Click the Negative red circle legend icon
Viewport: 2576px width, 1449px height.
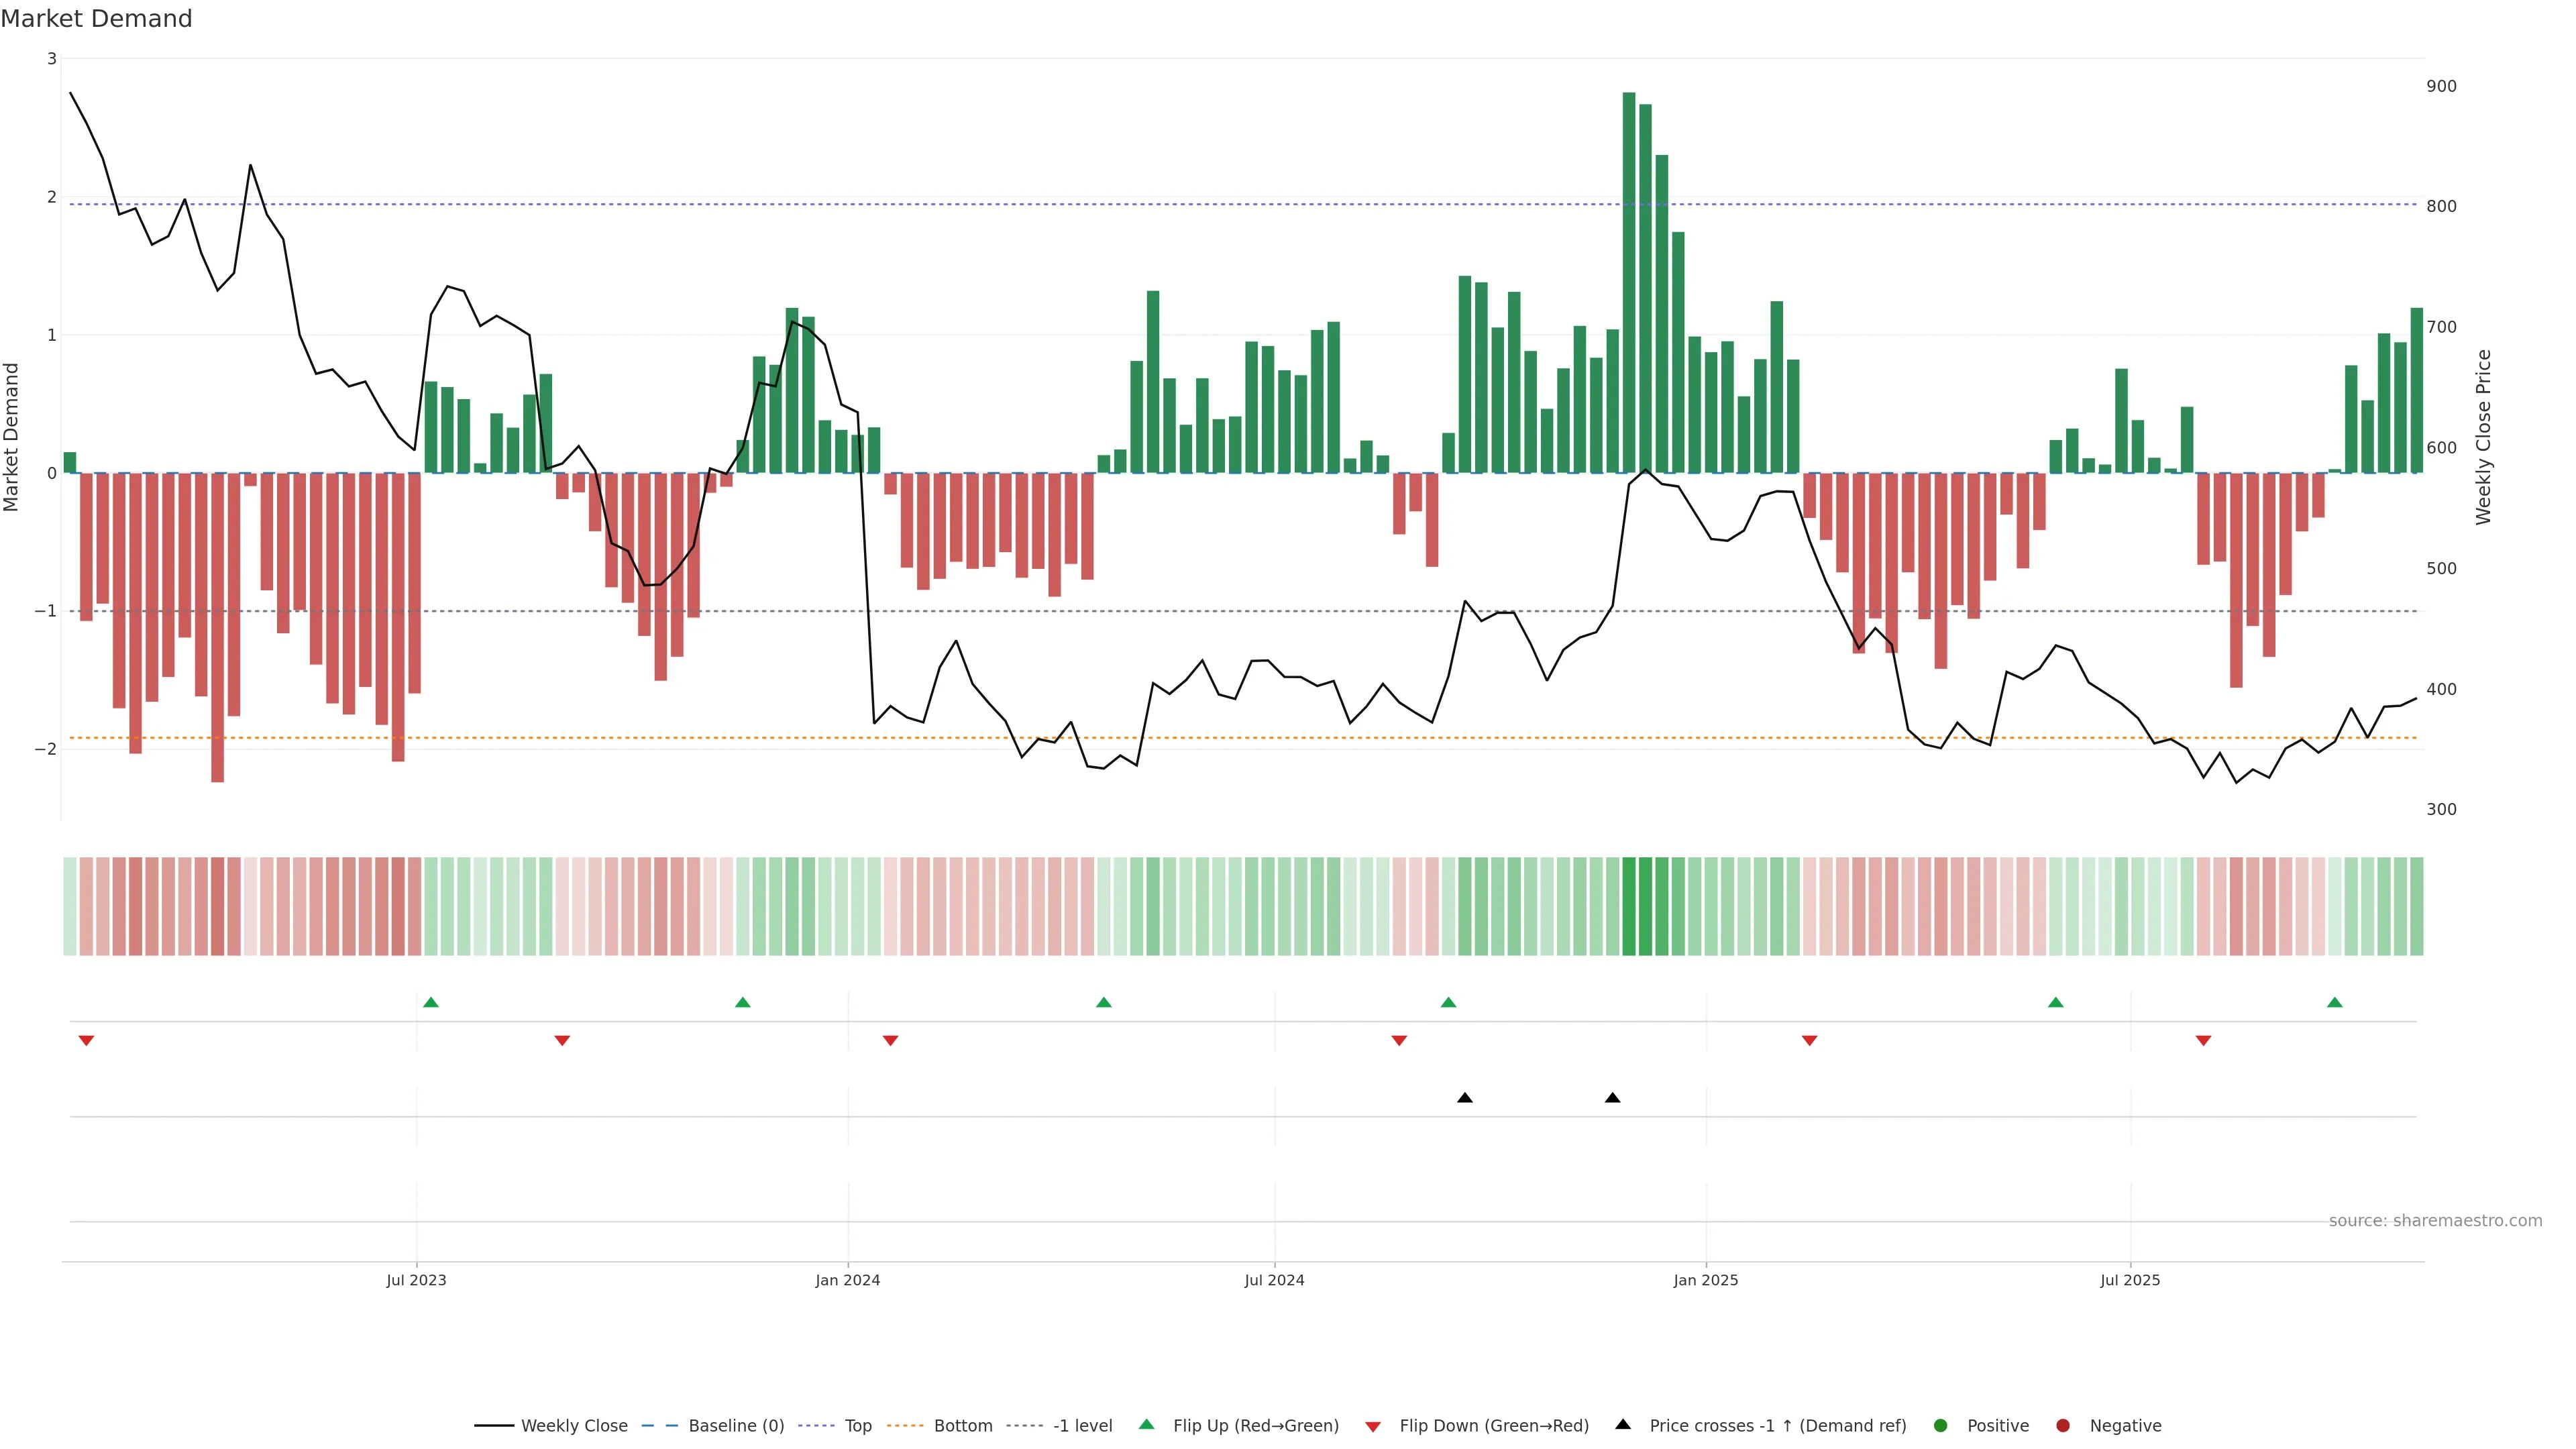click(2062, 1425)
